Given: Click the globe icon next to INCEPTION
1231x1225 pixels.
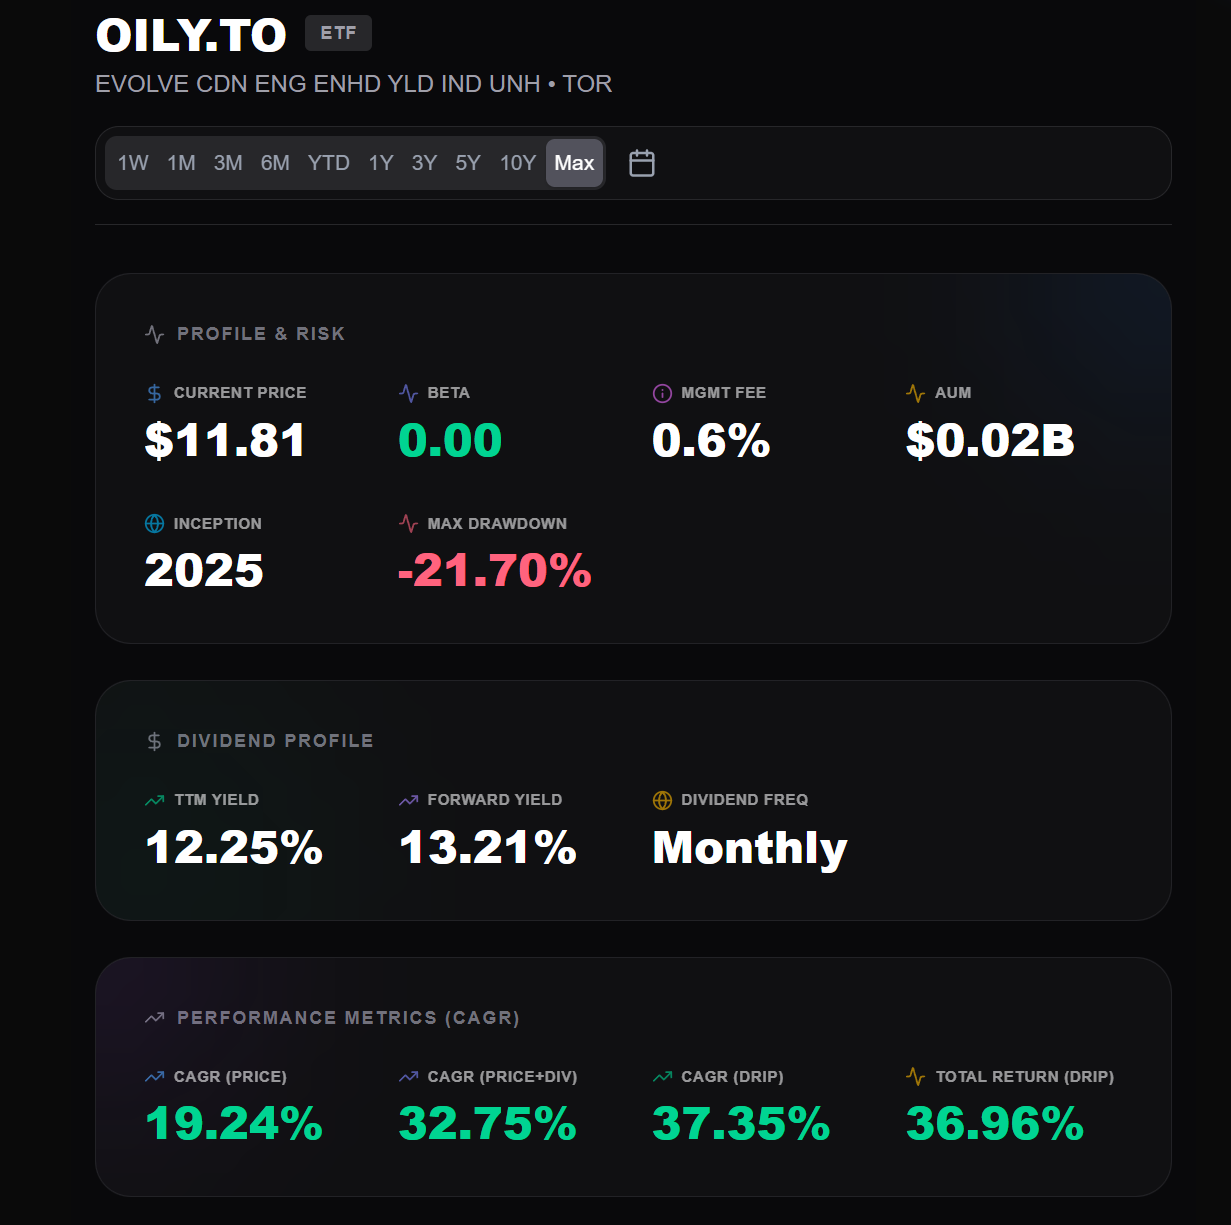Looking at the screenshot, I should pos(155,524).
